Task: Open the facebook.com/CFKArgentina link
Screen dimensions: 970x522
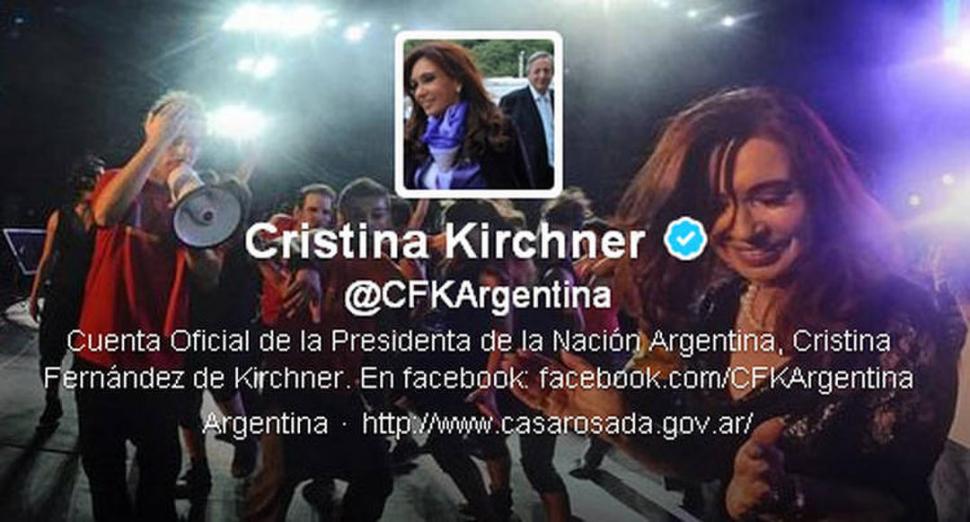Action: pyautogui.click(x=726, y=378)
